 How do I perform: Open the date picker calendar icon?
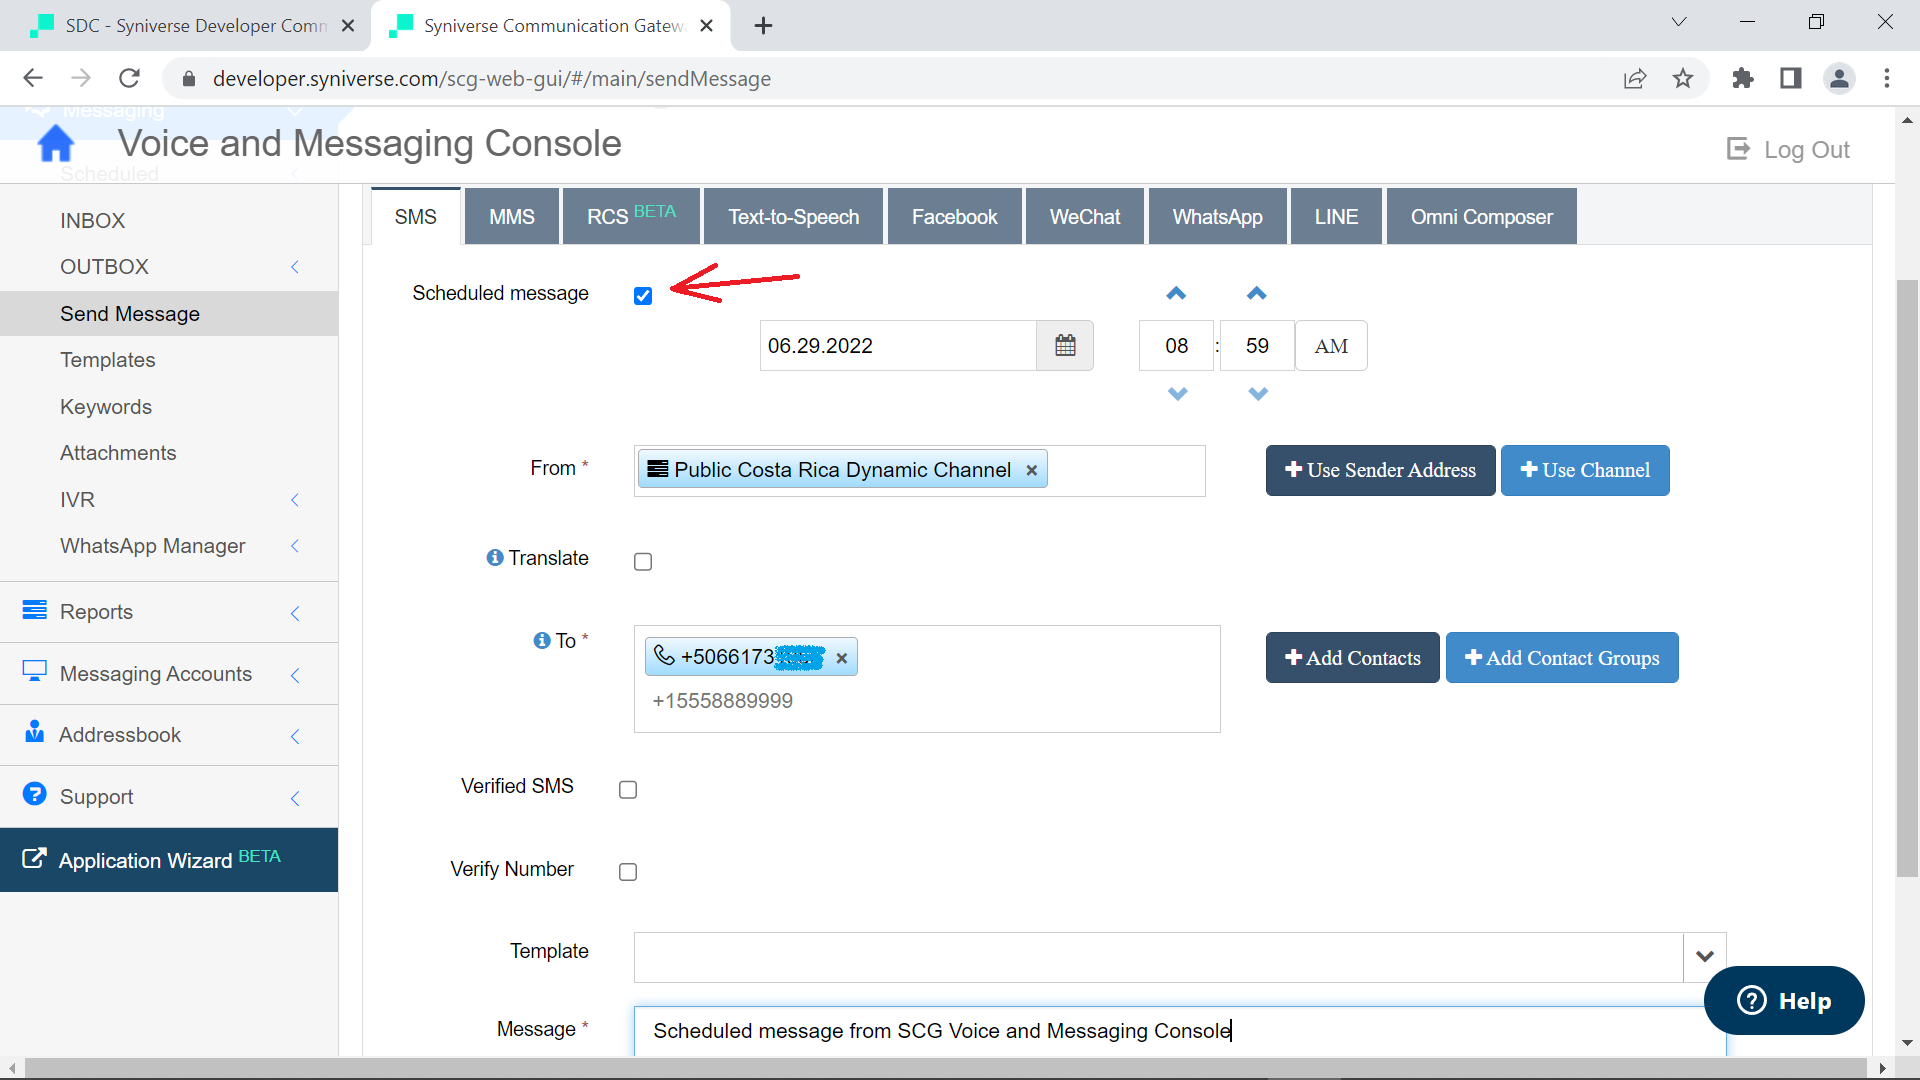[1065, 346]
